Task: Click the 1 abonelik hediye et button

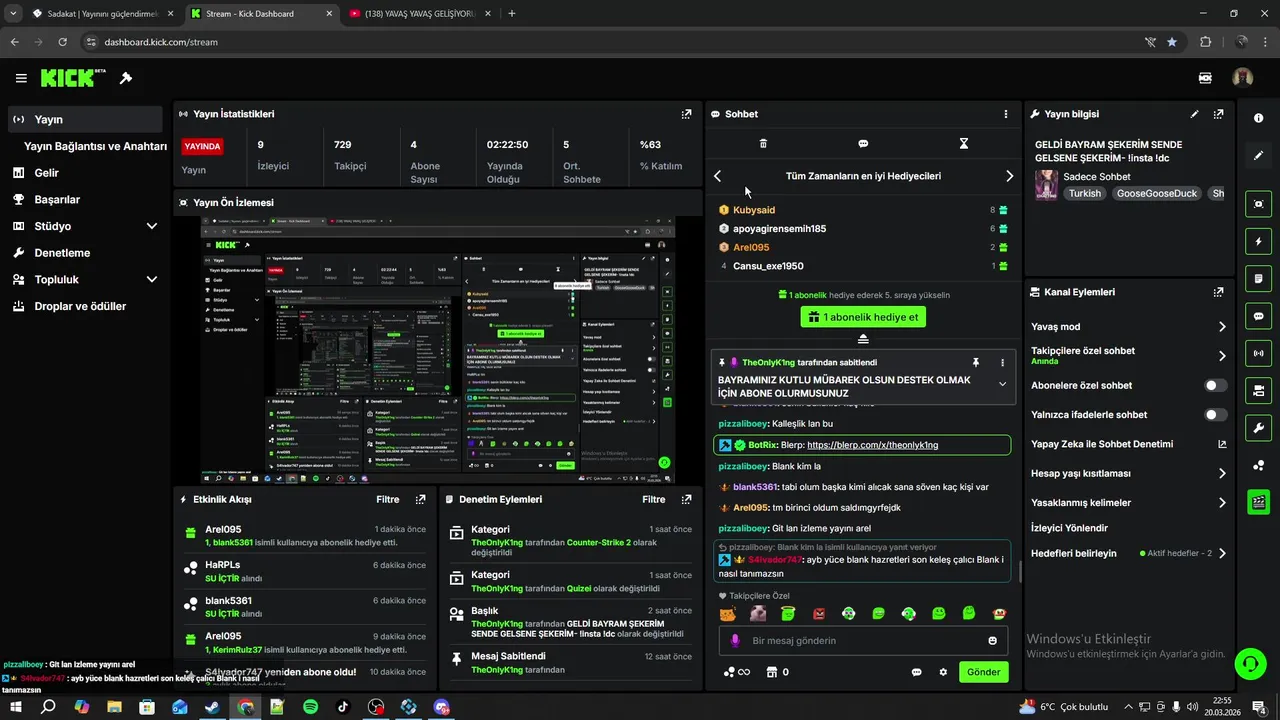Action: (x=863, y=317)
